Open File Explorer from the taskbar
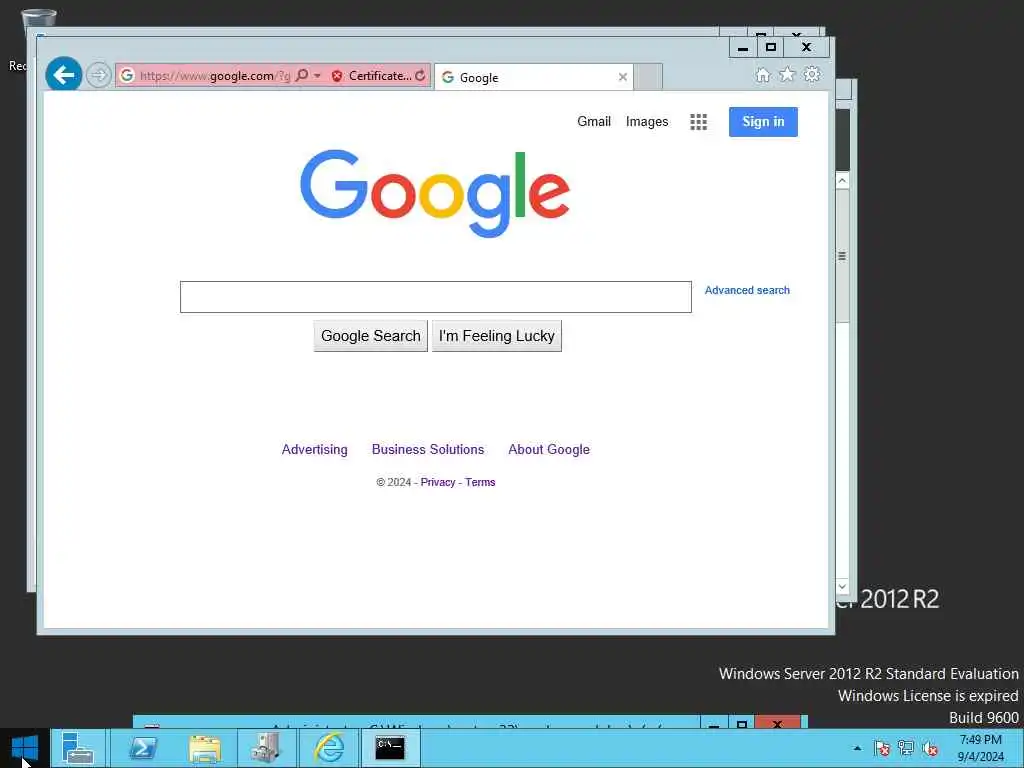1024x768 pixels. [x=204, y=748]
